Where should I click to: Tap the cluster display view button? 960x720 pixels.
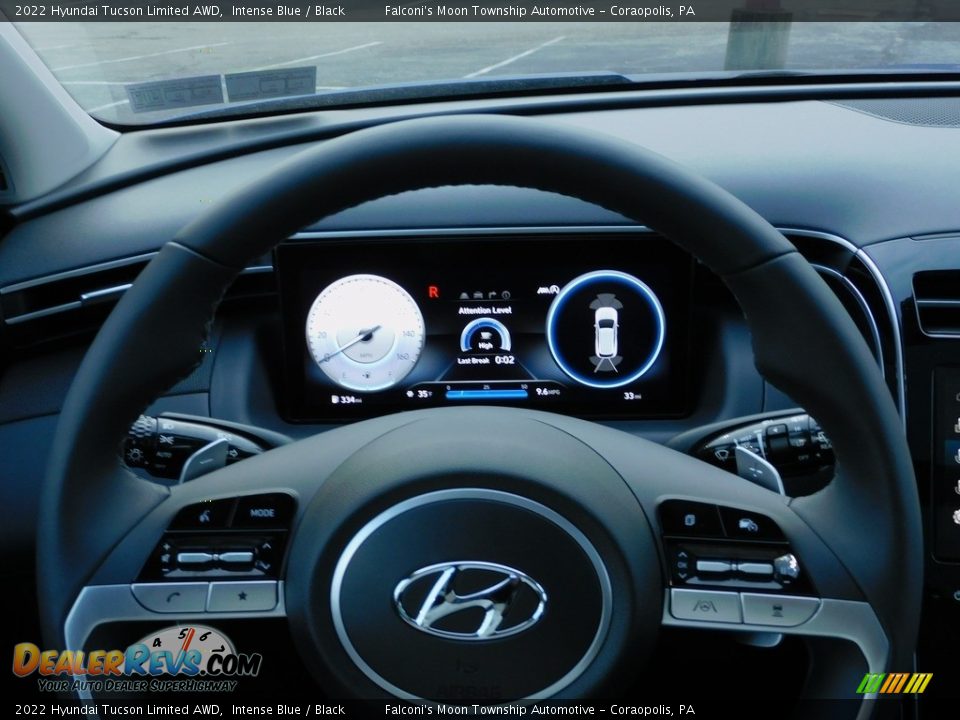tap(689, 520)
